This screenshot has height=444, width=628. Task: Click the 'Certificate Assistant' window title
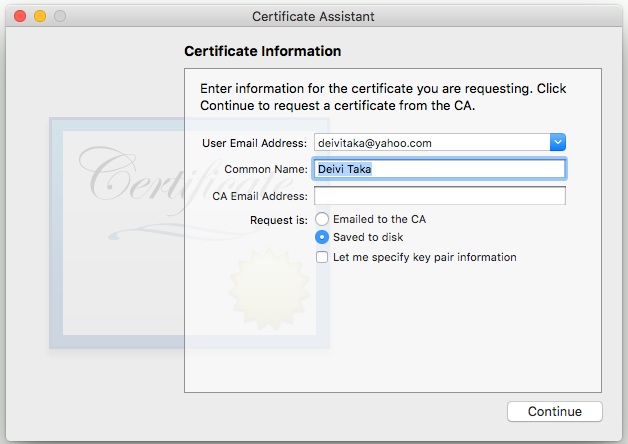click(x=313, y=17)
